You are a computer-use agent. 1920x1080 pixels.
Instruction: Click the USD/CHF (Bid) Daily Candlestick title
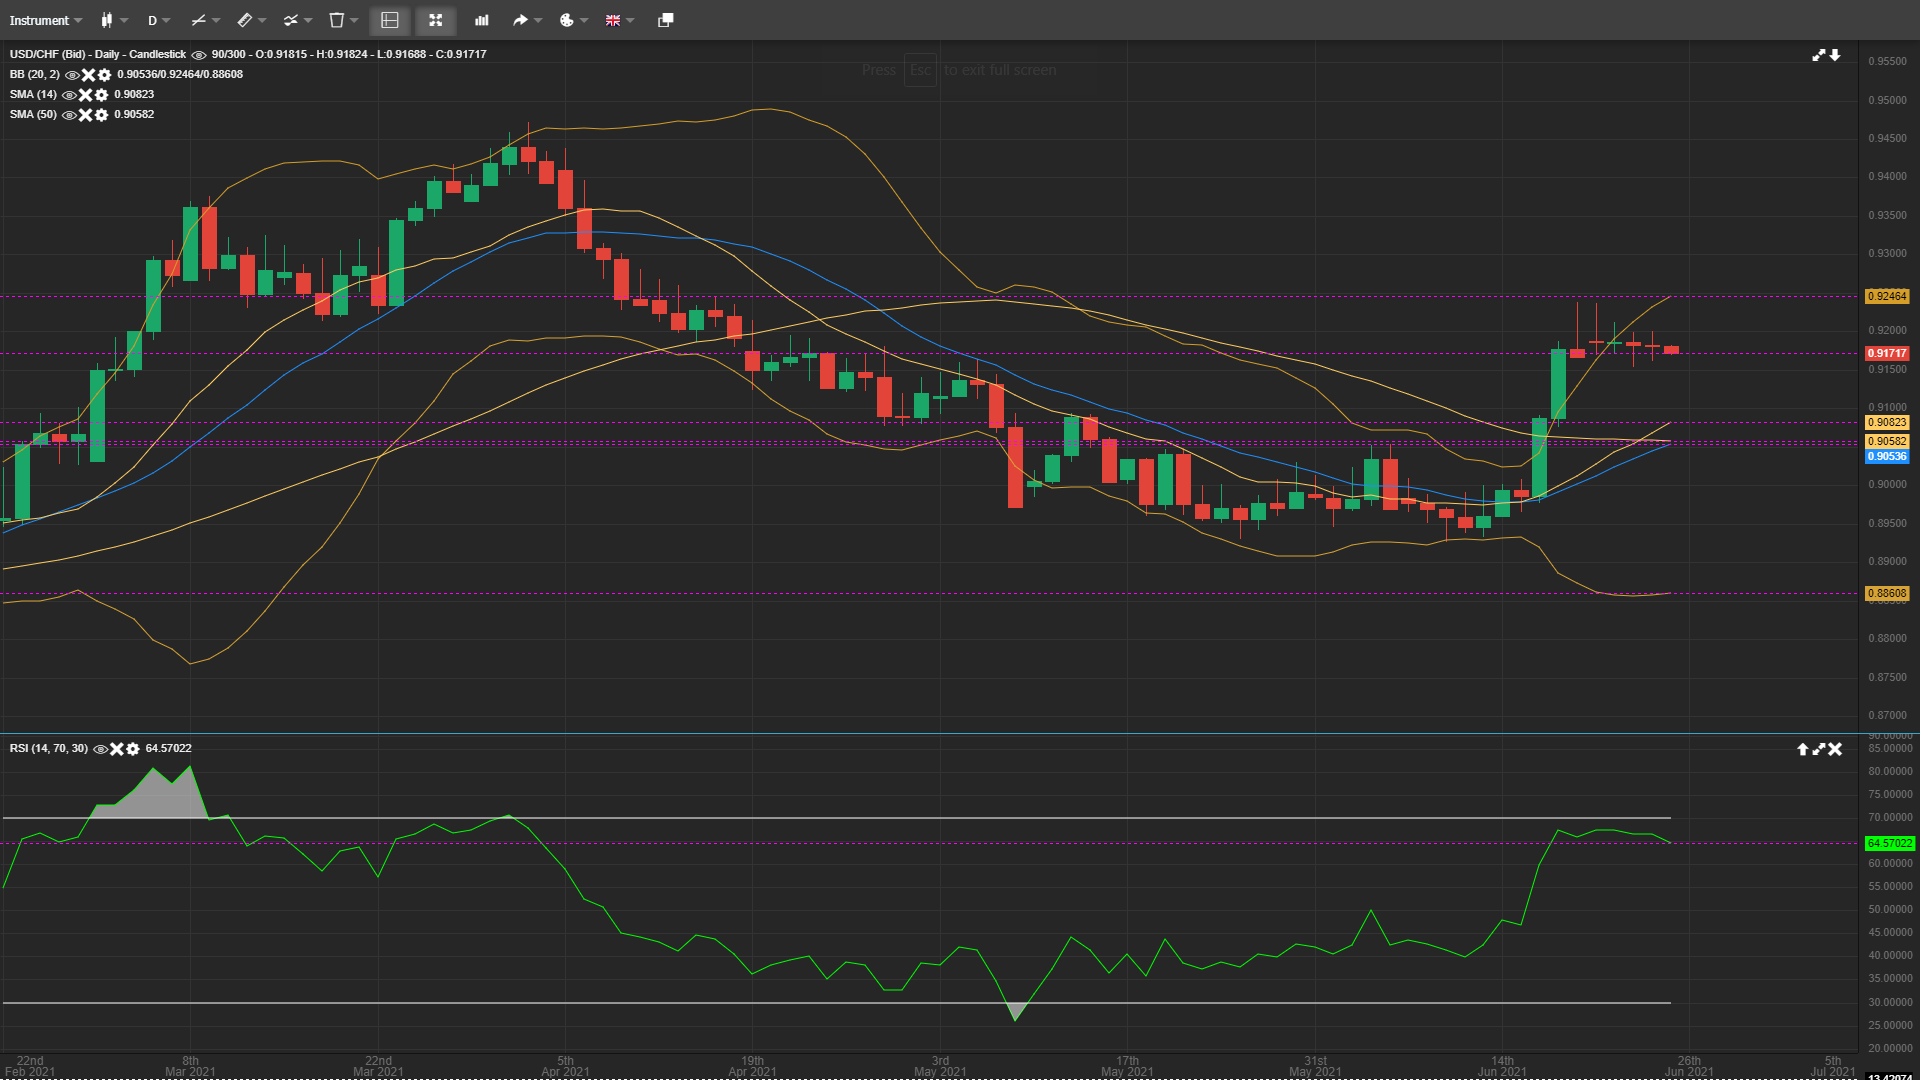pos(98,54)
